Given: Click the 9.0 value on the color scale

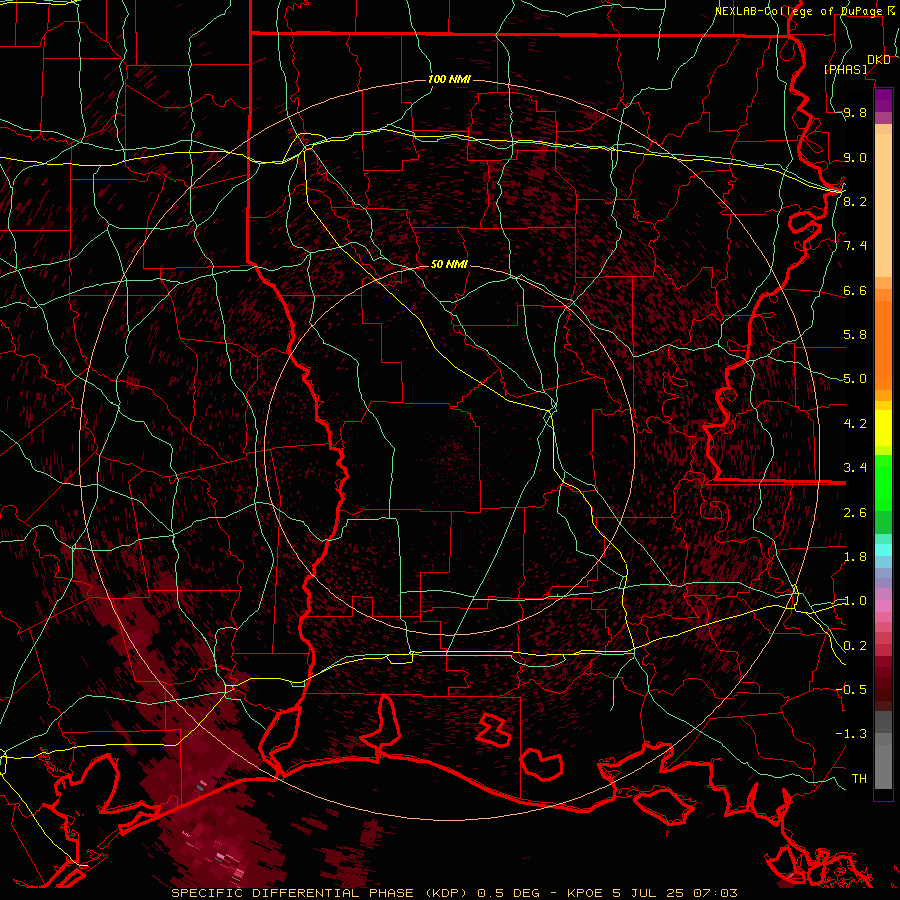Looking at the screenshot, I should click(855, 157).
